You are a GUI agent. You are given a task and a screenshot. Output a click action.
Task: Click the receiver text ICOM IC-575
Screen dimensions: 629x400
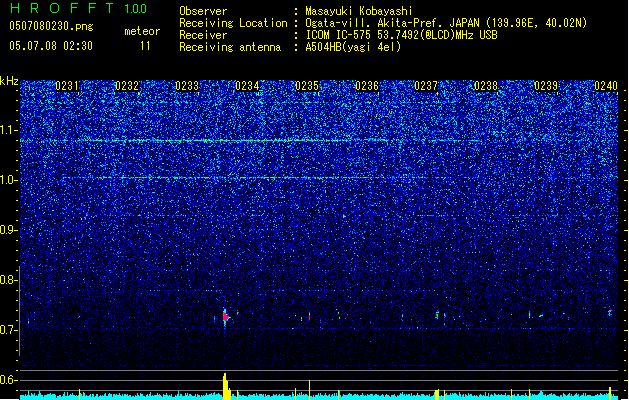[x=339, y=35]
